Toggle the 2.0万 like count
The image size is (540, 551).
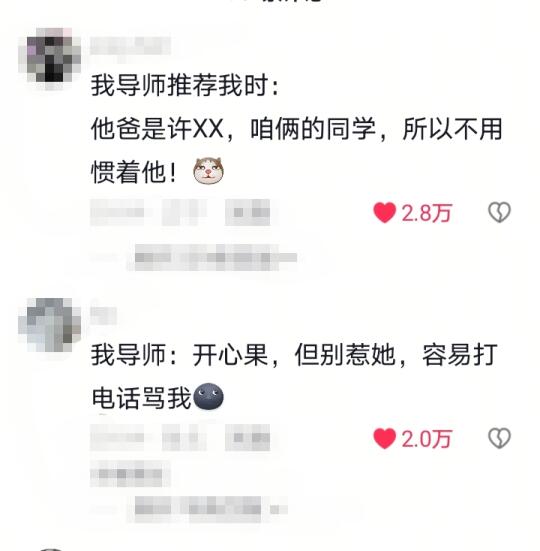tap(426, 439)
